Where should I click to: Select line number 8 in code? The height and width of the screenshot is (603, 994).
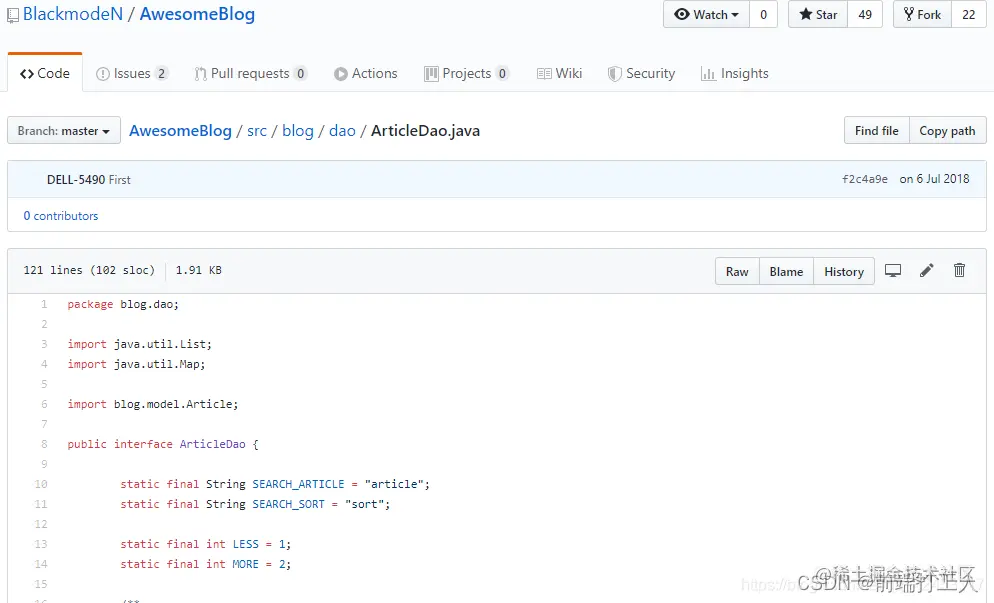click(44, 444)
